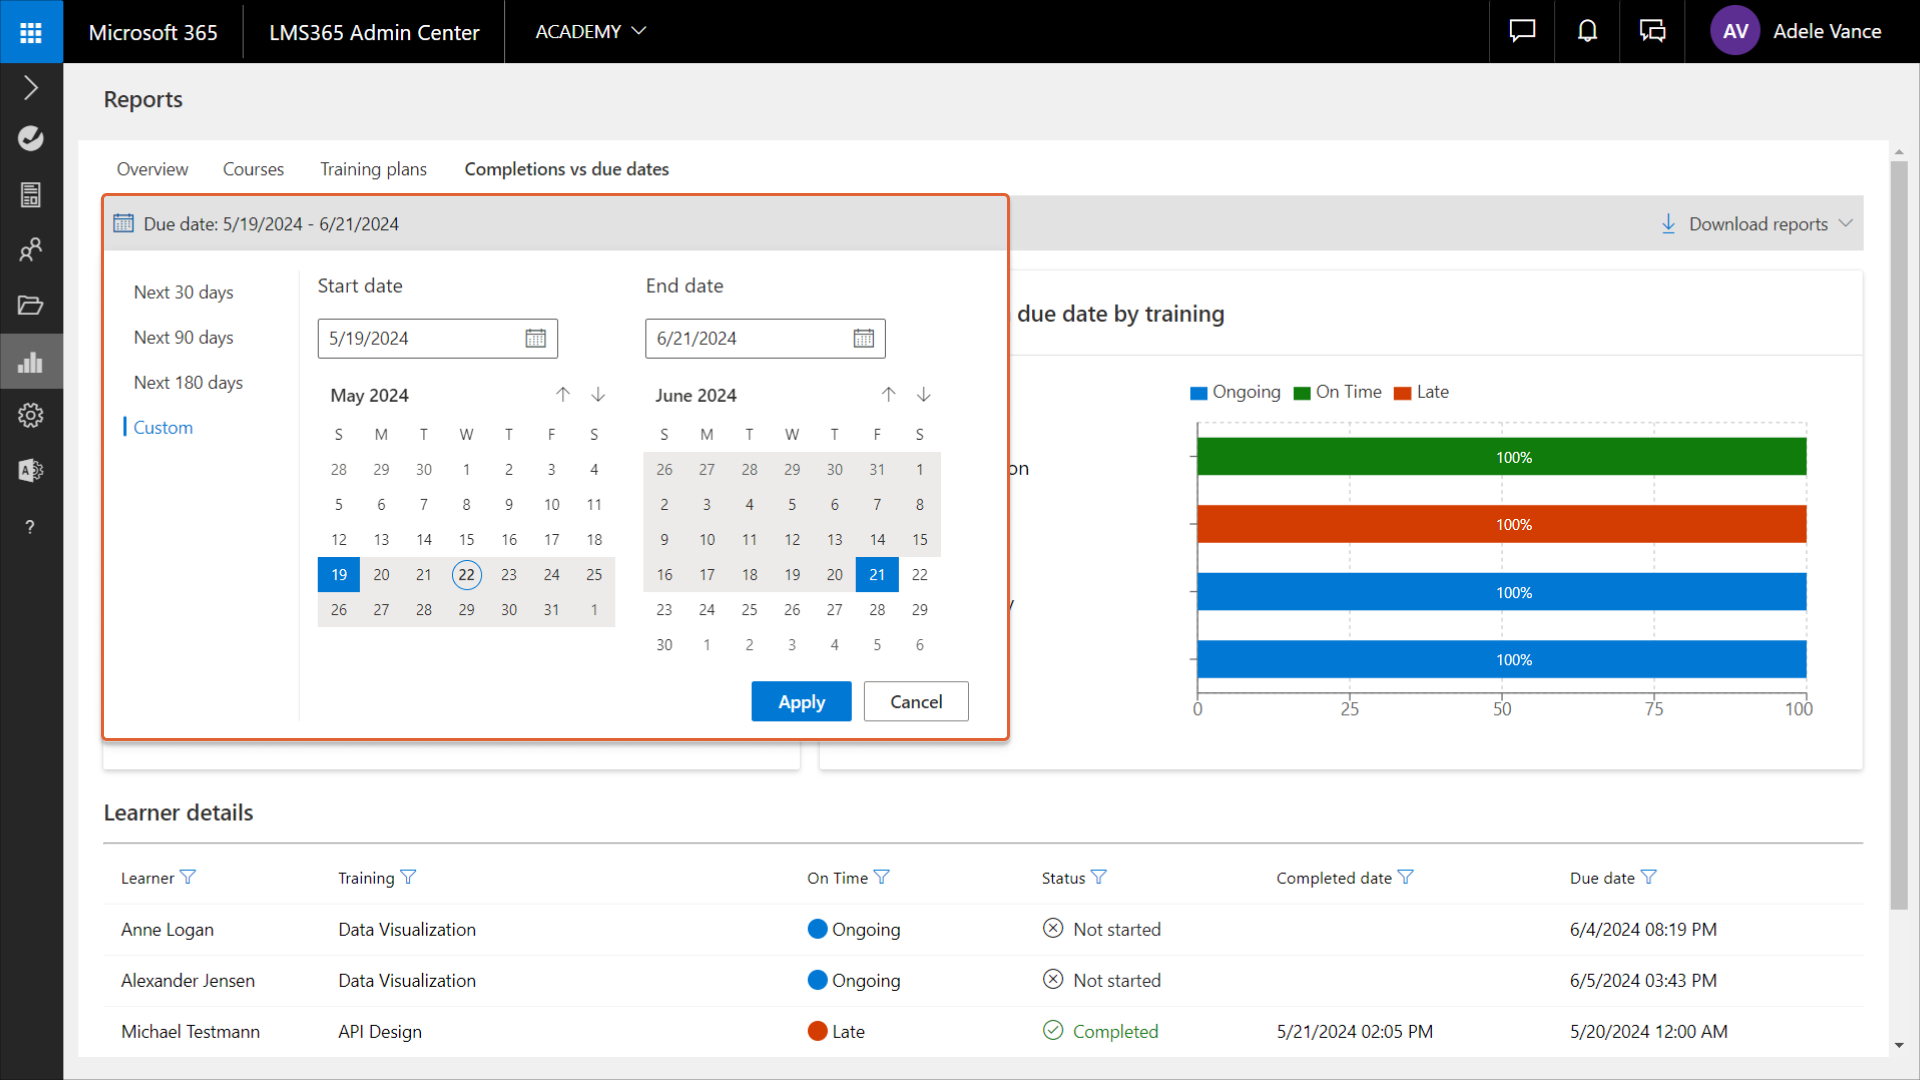Go to next month in June calendar

[x=924, y=395]
